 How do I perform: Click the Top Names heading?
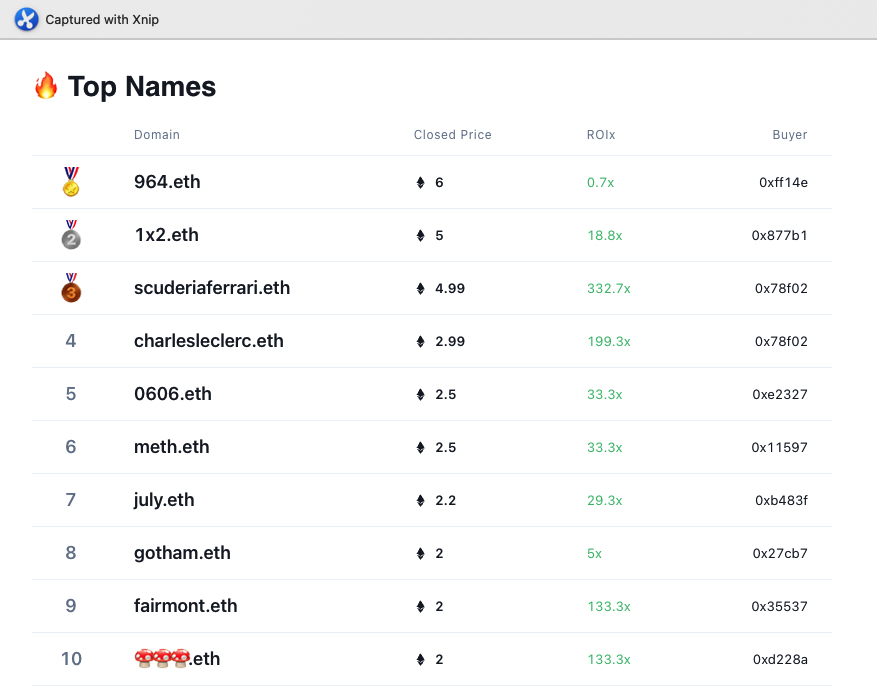tap(142, 87)
